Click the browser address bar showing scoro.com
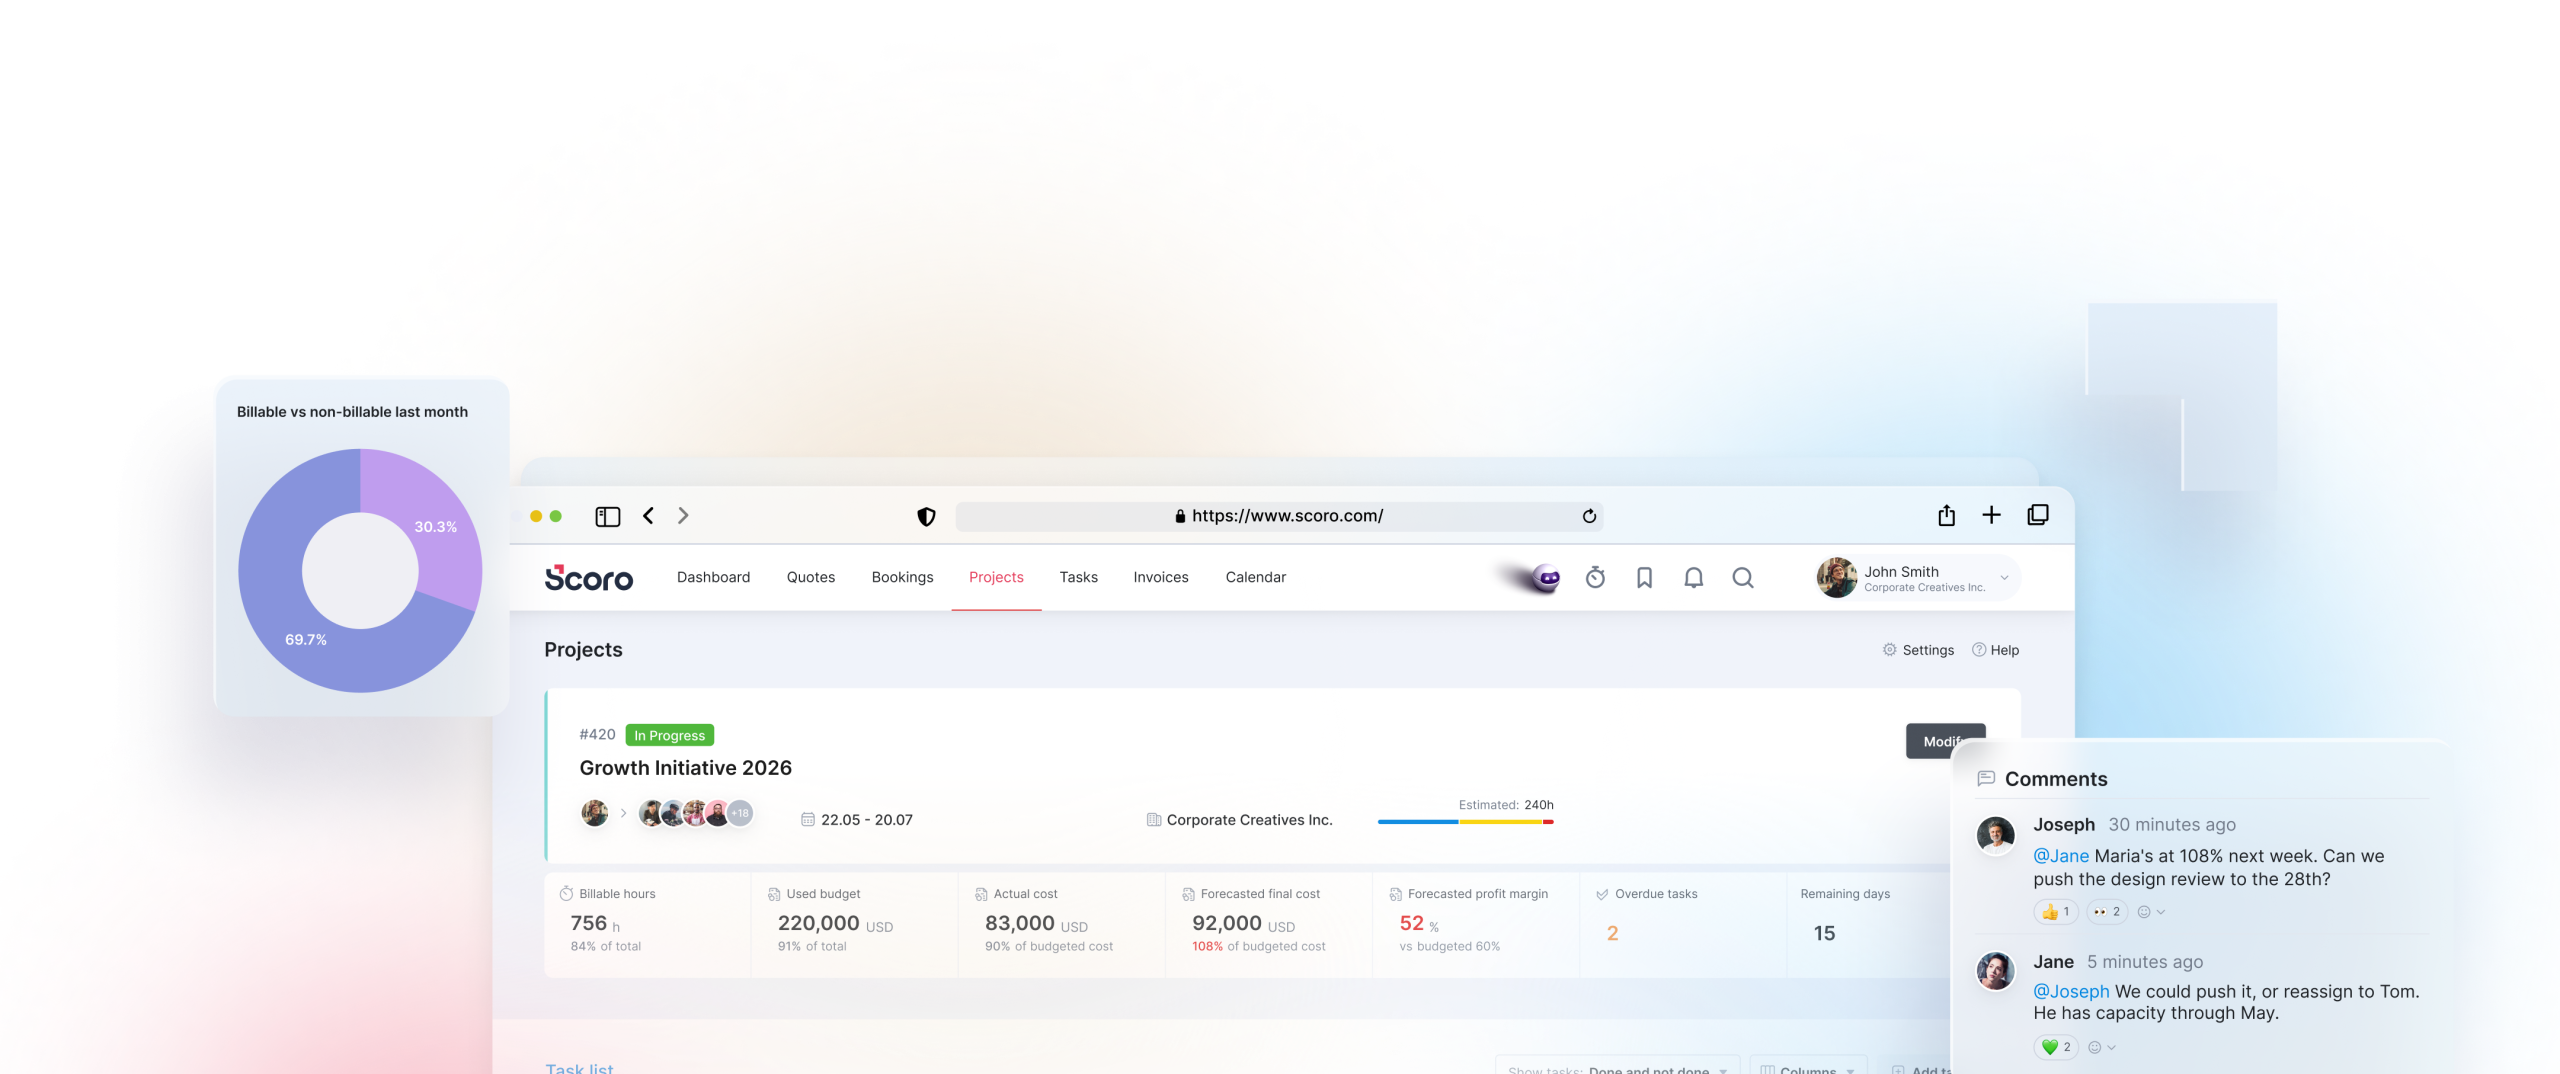 (x=1285, y=515)
